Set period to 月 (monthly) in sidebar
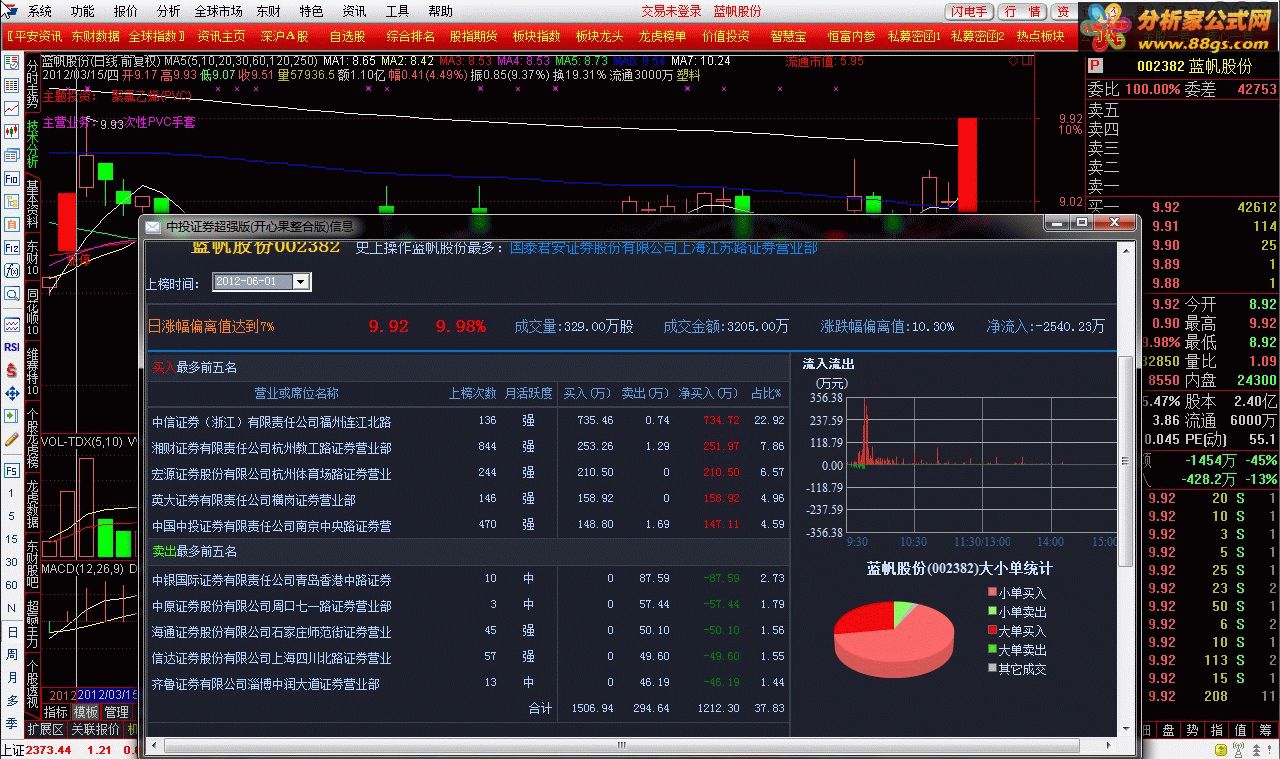The width and height of the screenshot is (1280, 759). pyautogui.click(x=11, y=677)
